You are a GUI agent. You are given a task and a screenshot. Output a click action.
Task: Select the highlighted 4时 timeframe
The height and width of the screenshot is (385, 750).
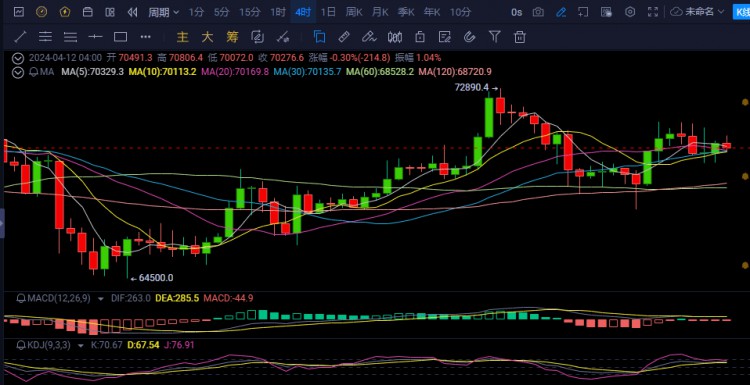point(303,12)
